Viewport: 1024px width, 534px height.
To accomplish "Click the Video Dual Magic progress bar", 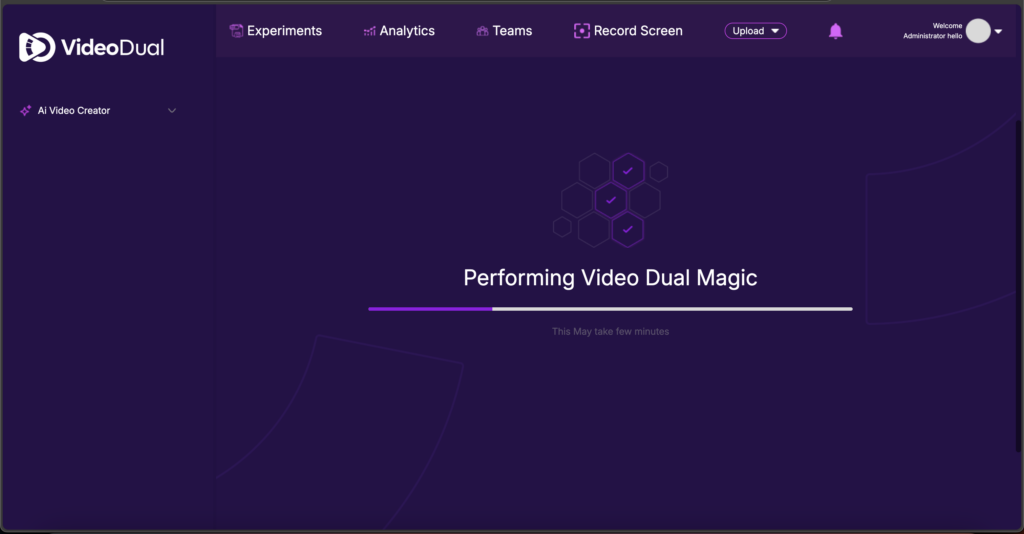I will (x=610, y=309).
